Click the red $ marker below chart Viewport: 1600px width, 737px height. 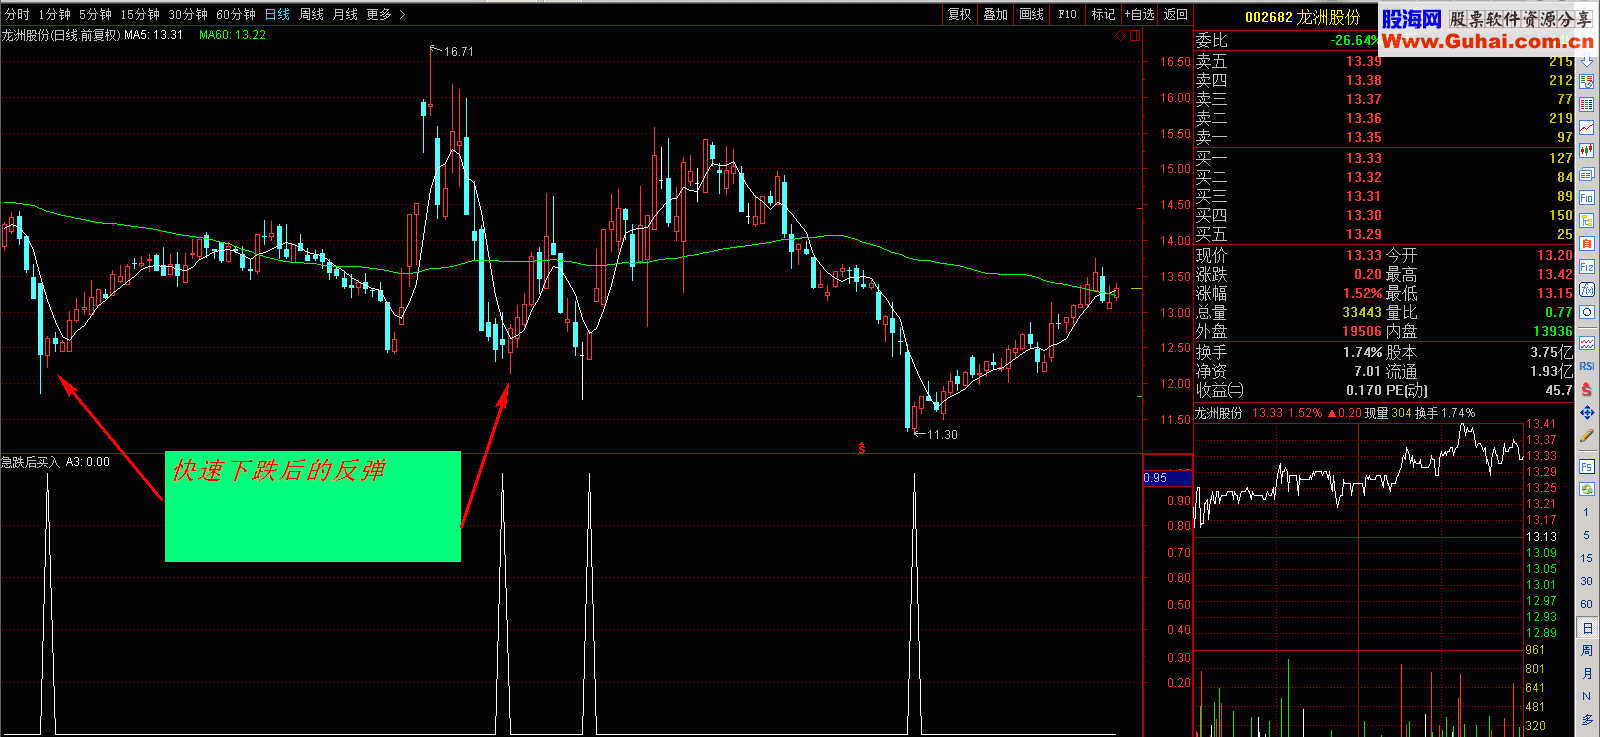click(x=862, y=448)
